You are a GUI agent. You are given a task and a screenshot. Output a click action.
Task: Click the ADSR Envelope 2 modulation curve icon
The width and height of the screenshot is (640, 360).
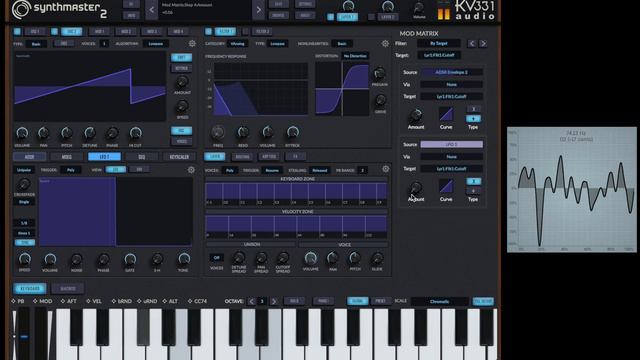[x=446, y=114]
